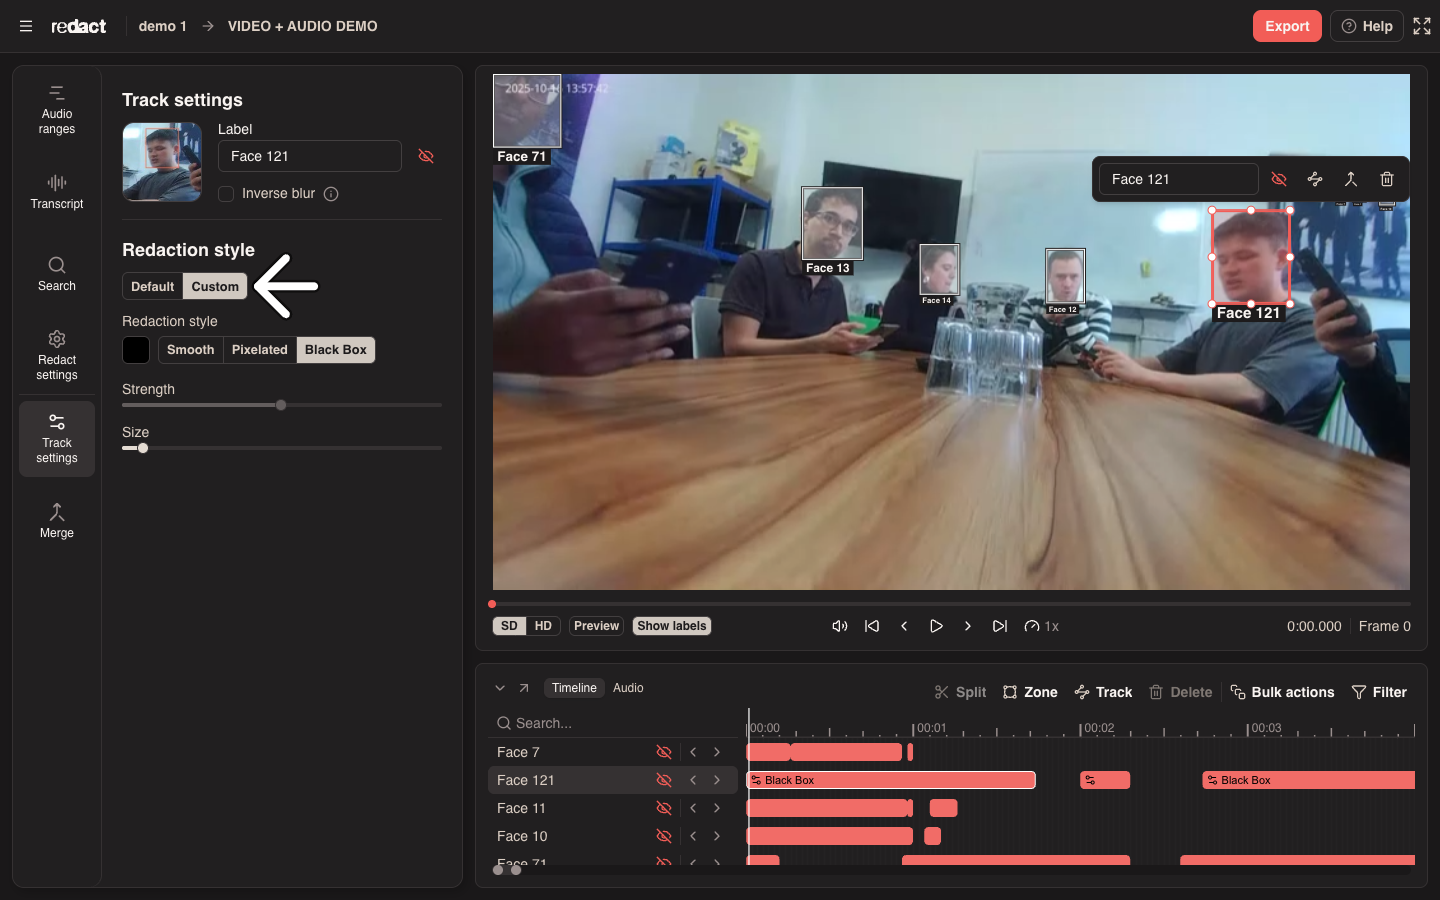Screen dimensions: 1440x900
Task: Toggle visibility for Face 10 track
Action: point(664,836)
